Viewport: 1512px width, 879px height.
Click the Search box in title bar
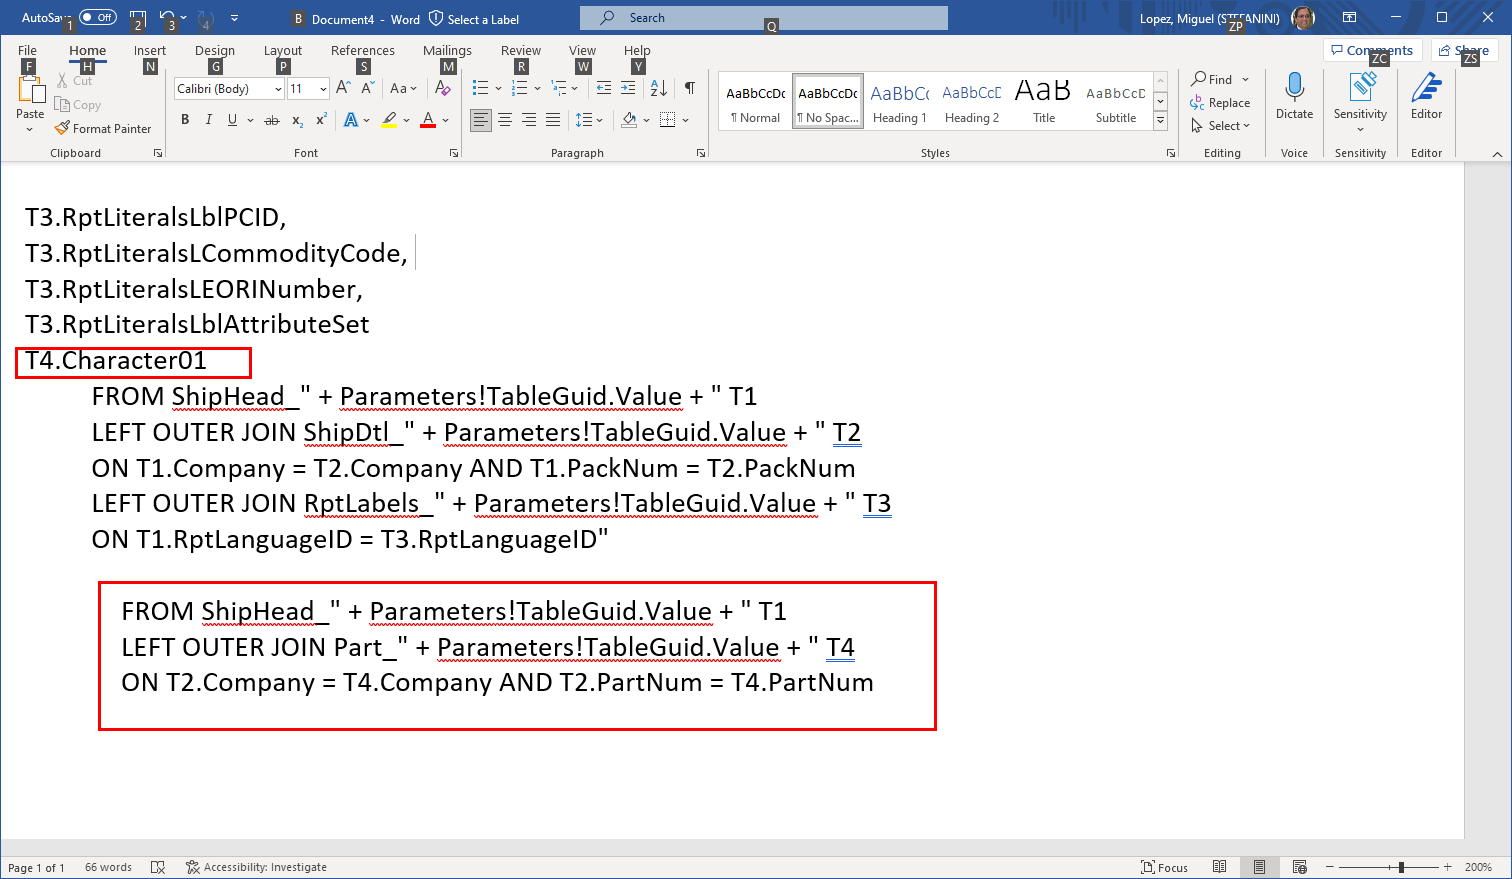[764, 18]
